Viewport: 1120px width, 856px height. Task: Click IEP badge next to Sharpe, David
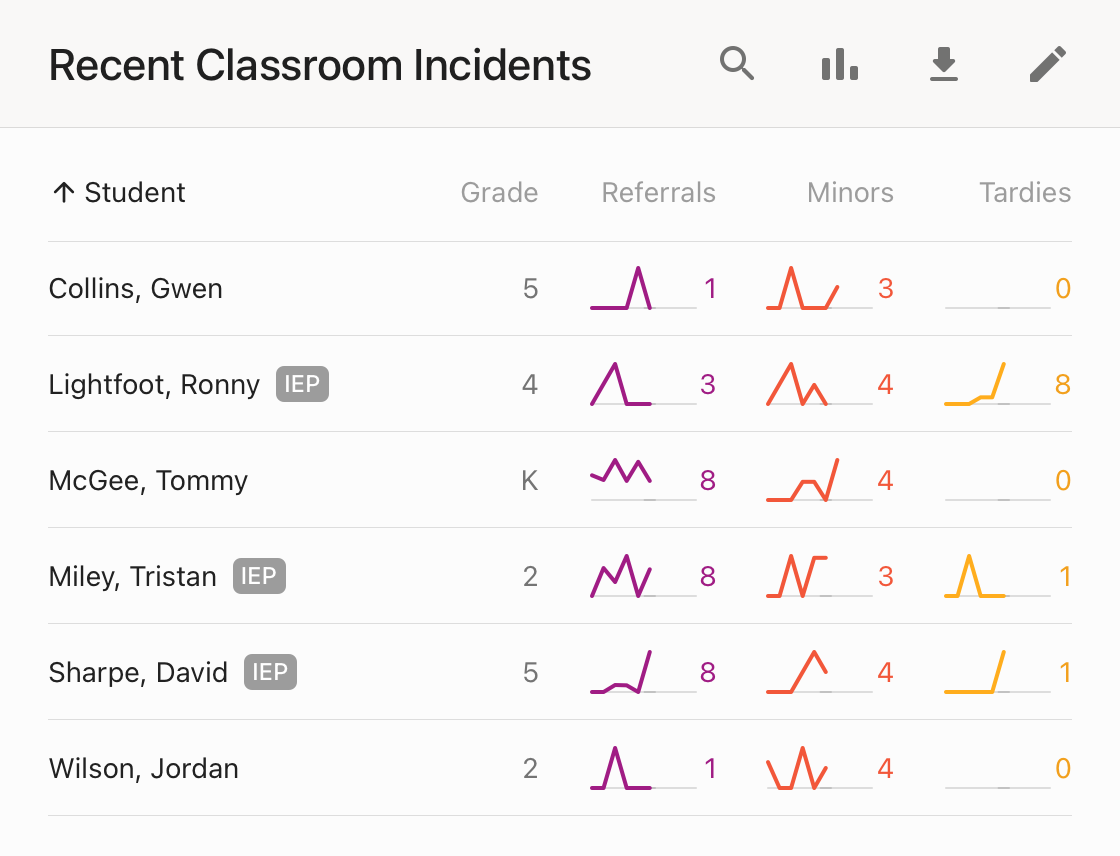pos(270,673)
